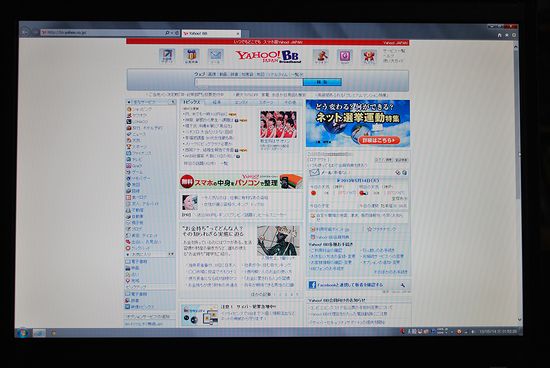Click the お金持ち article illustration thumbnail
Image resolution: width=550 pixels, height=368 pixels.
(x=278, y=241)
